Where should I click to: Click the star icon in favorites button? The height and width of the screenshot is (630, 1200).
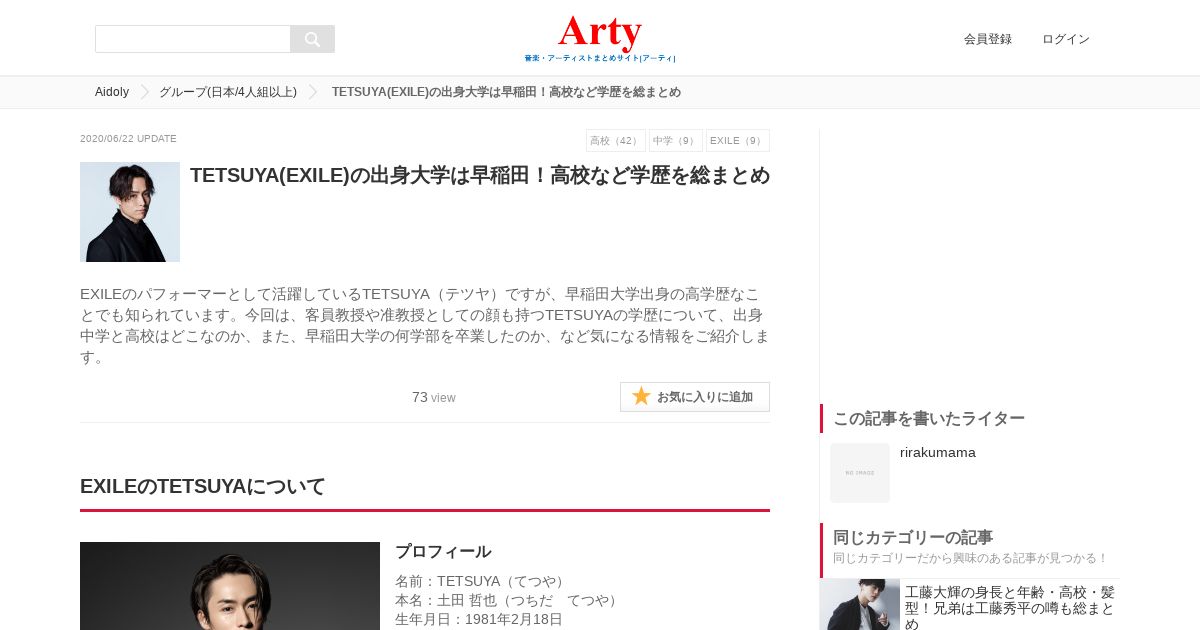tap(641, 396)
